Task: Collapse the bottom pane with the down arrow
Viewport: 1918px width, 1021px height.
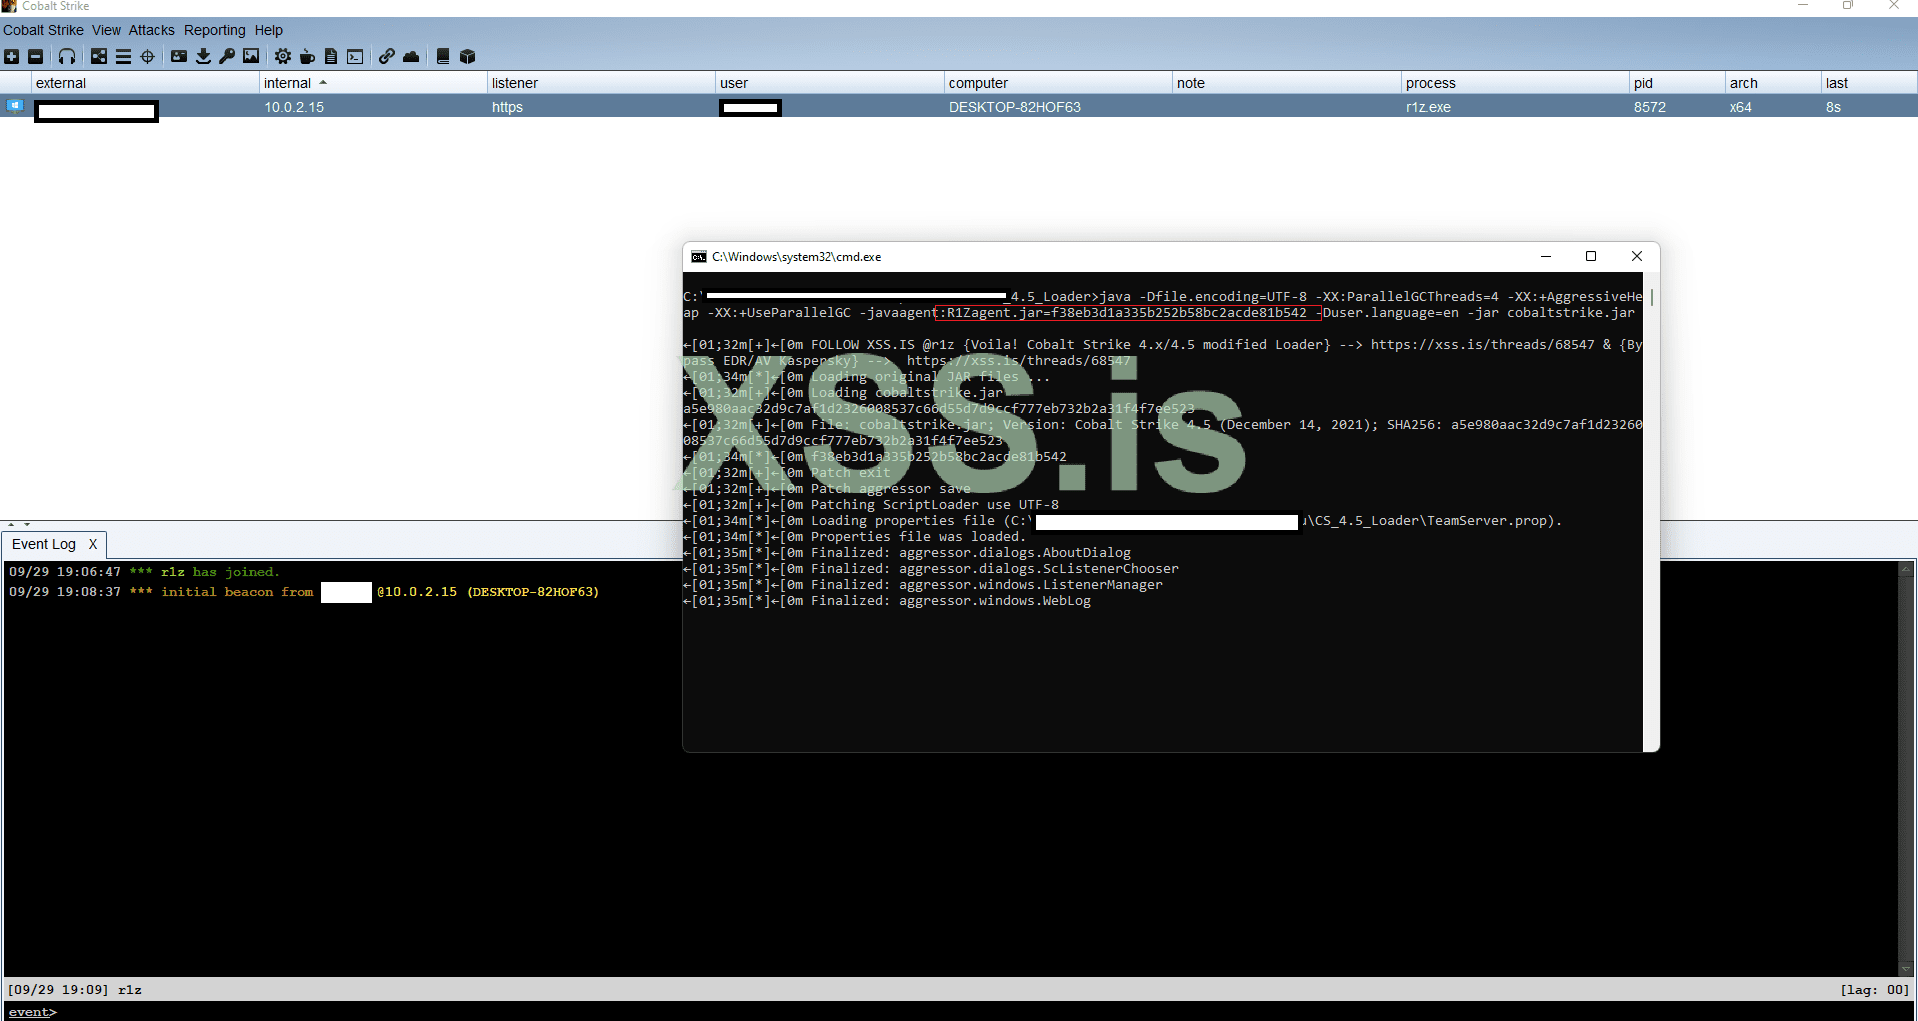Action: click(27, 524)
